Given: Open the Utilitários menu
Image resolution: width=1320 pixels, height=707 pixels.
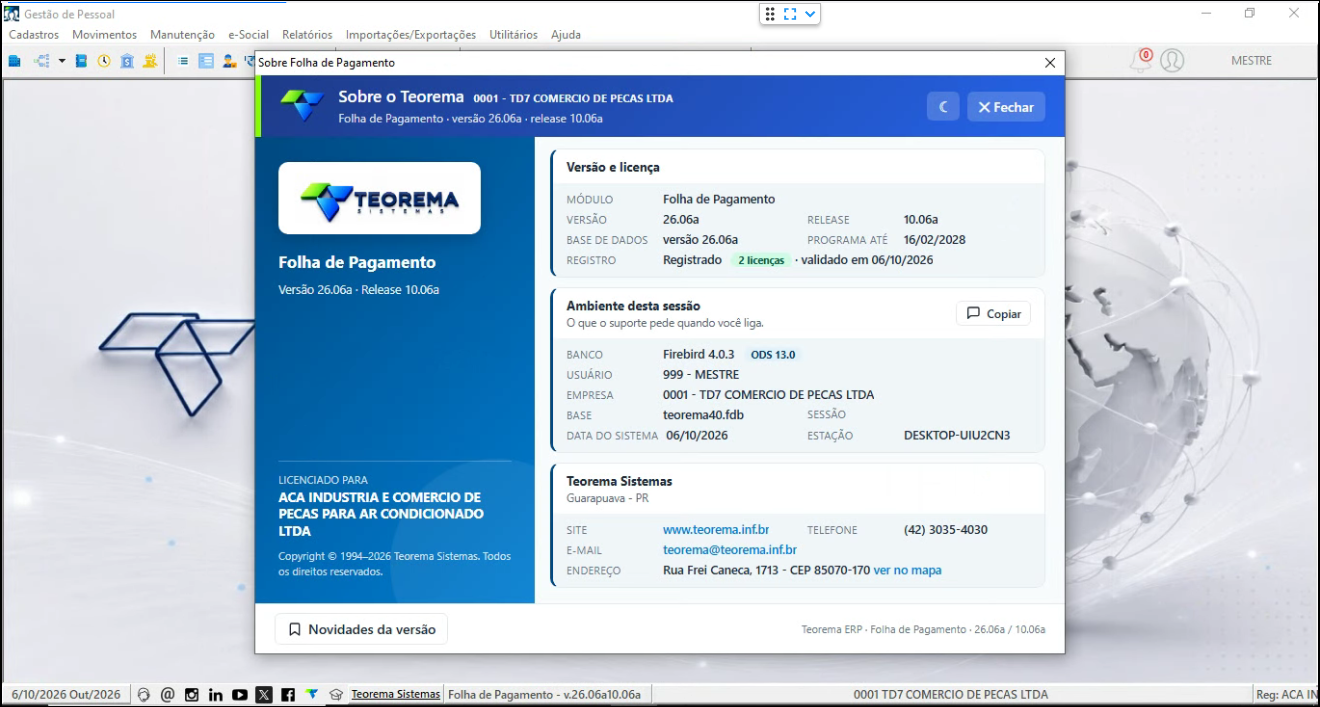Looking at the screenshot, I should 513,34.
